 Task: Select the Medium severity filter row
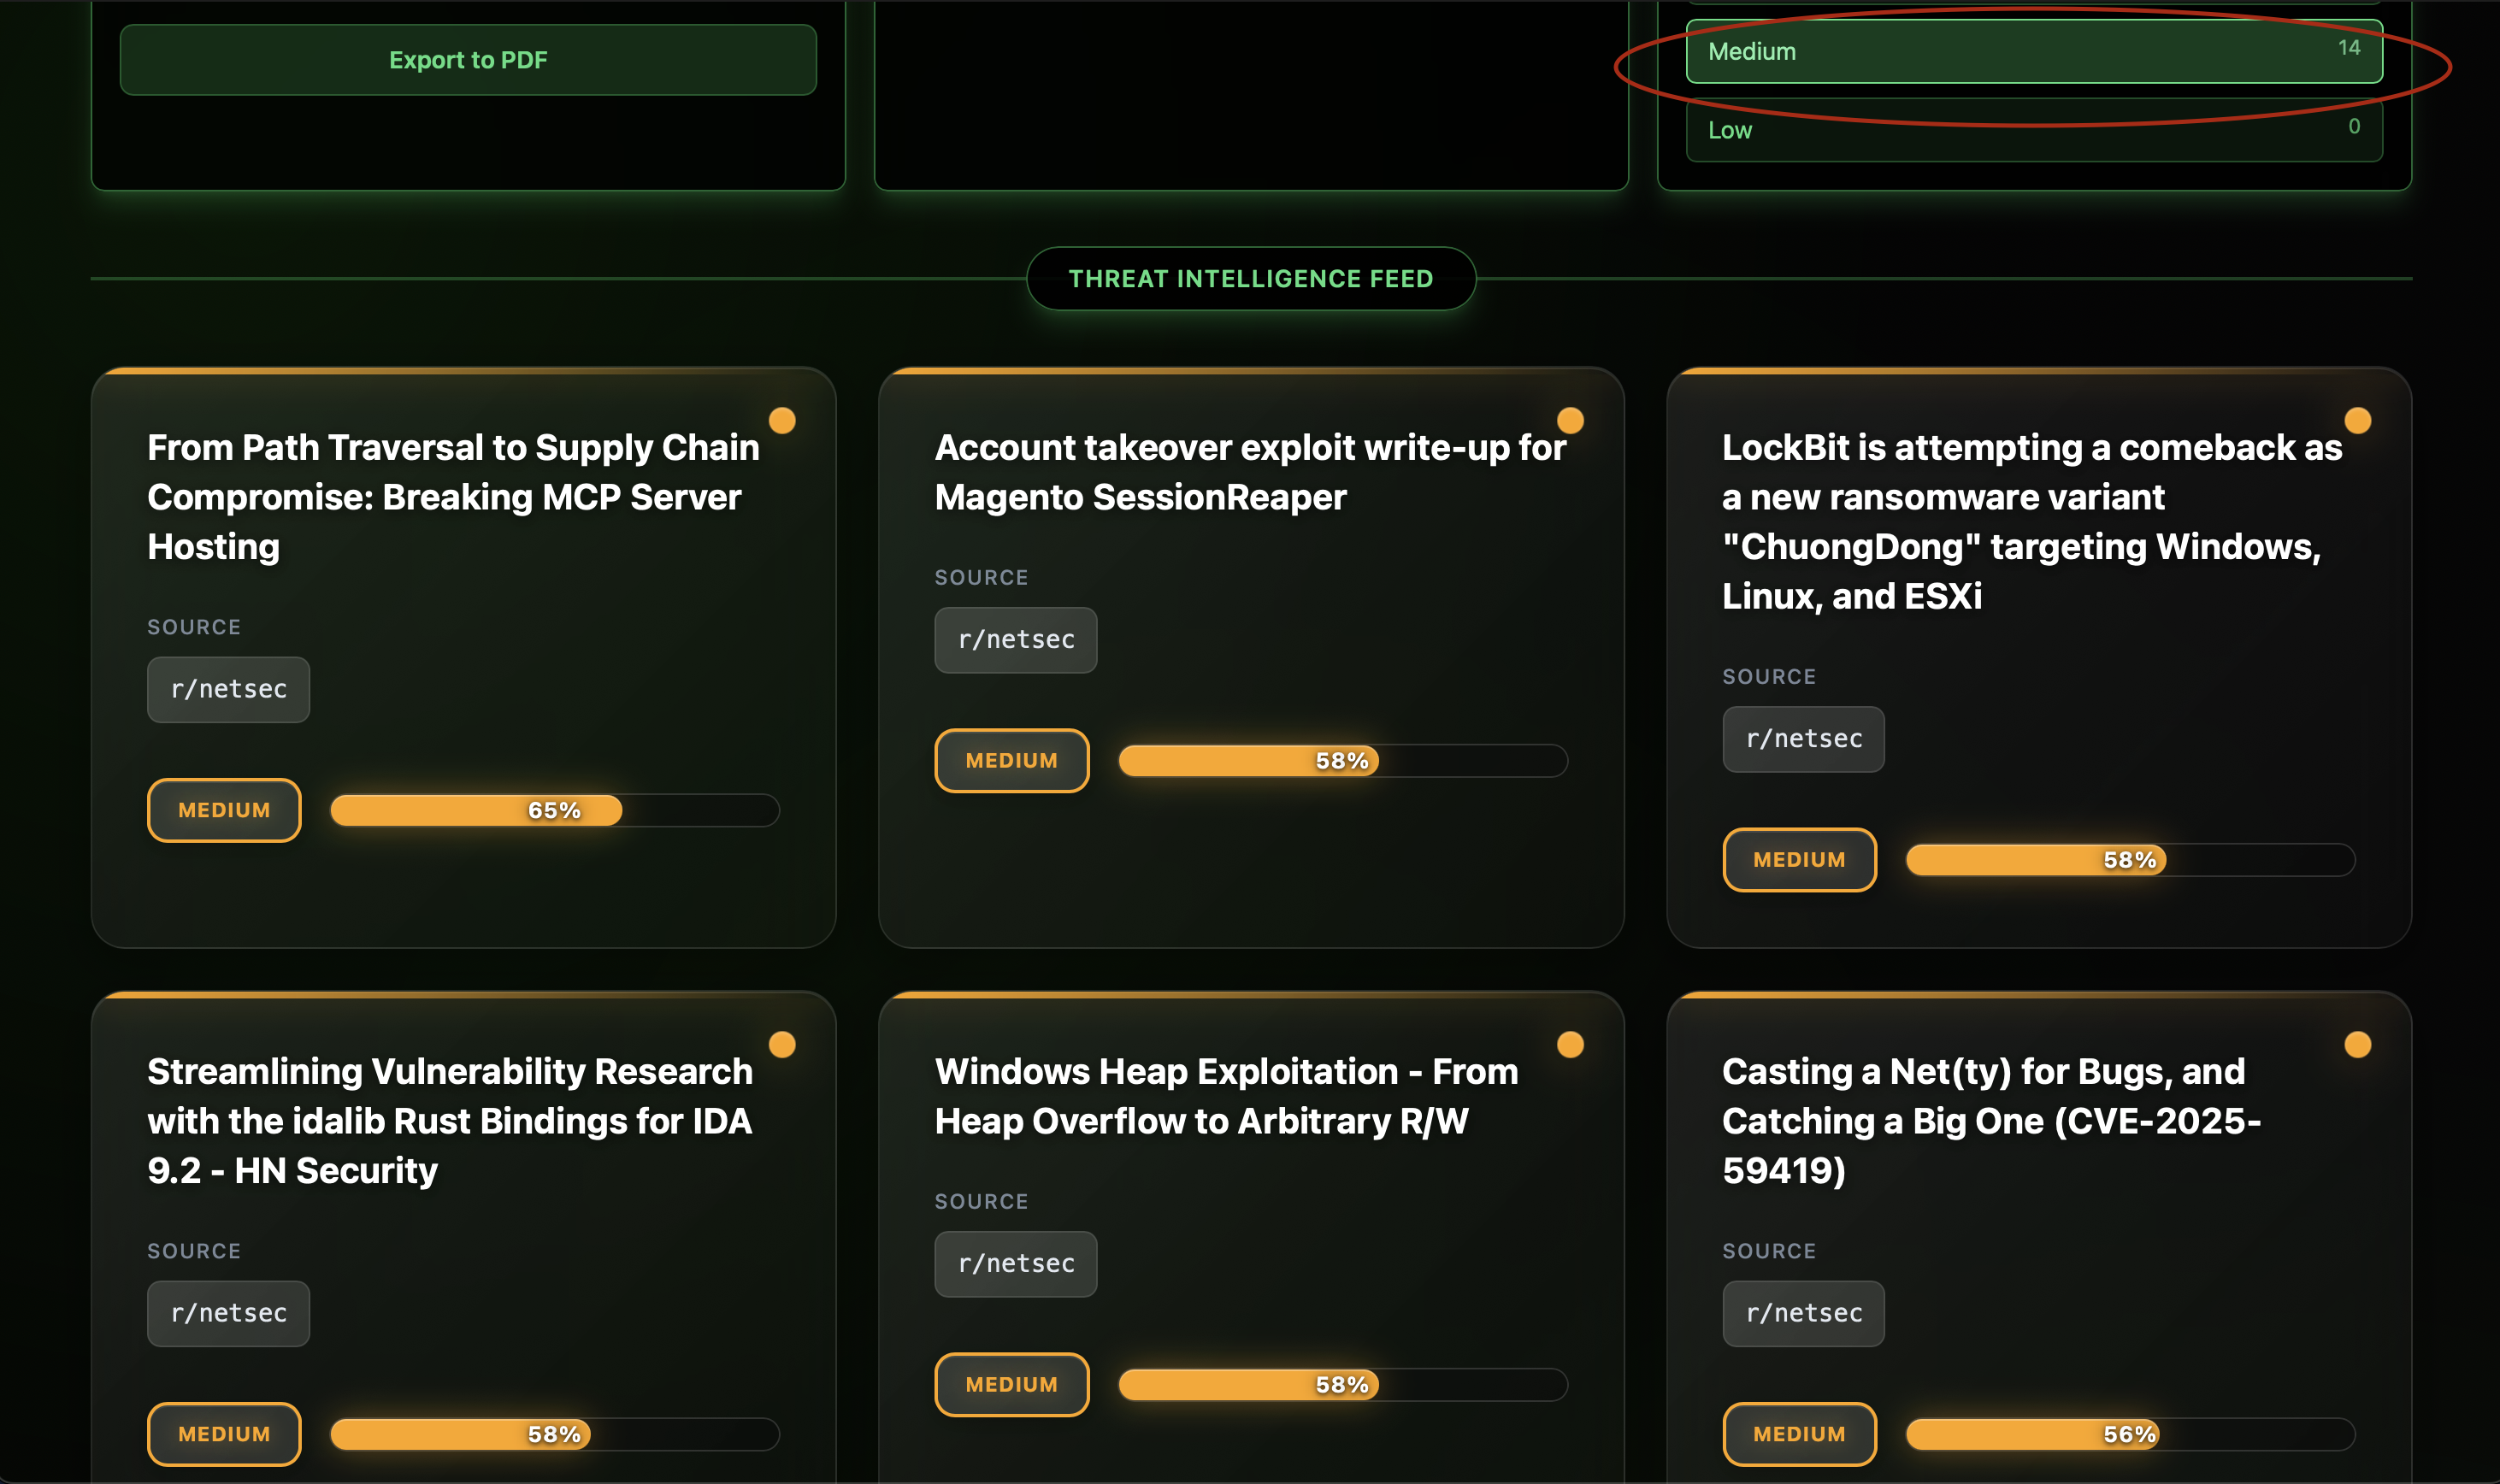click(2033, 51)
